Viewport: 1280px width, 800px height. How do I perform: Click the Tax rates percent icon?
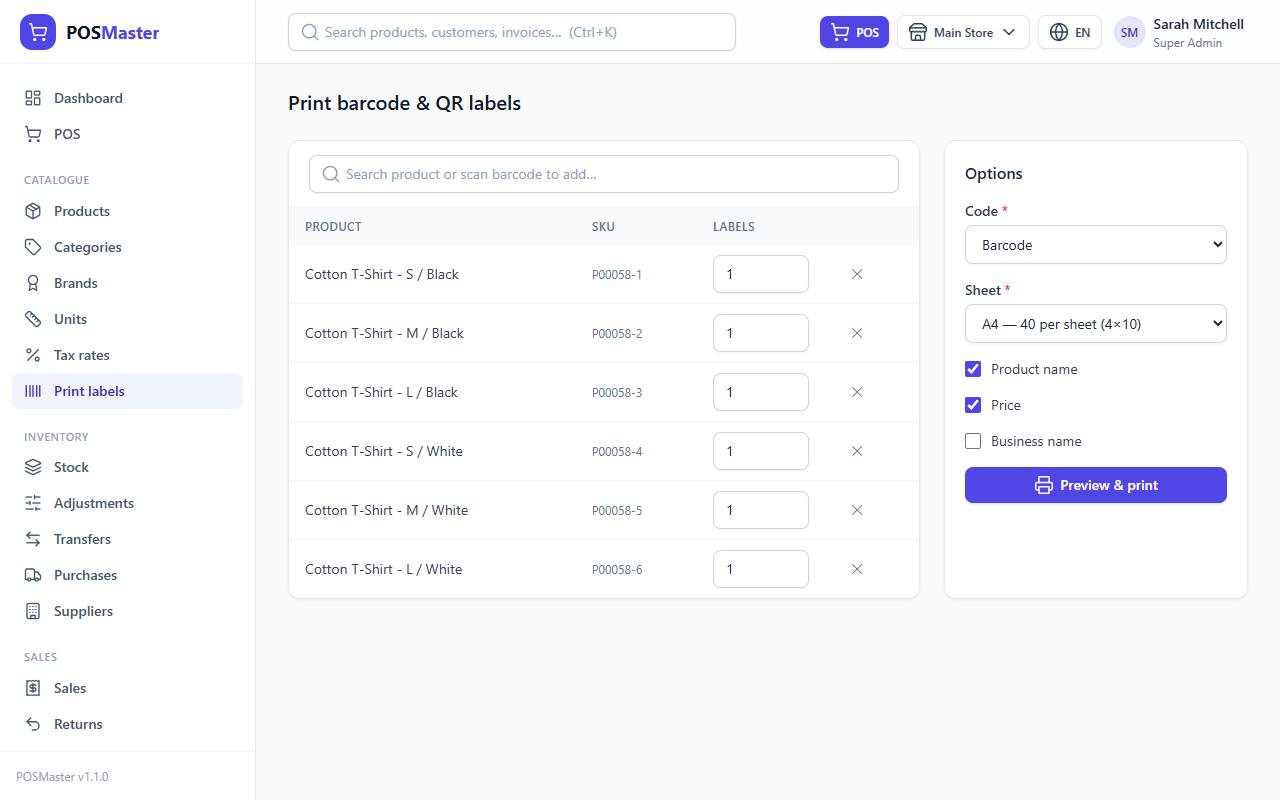[33, 355]
